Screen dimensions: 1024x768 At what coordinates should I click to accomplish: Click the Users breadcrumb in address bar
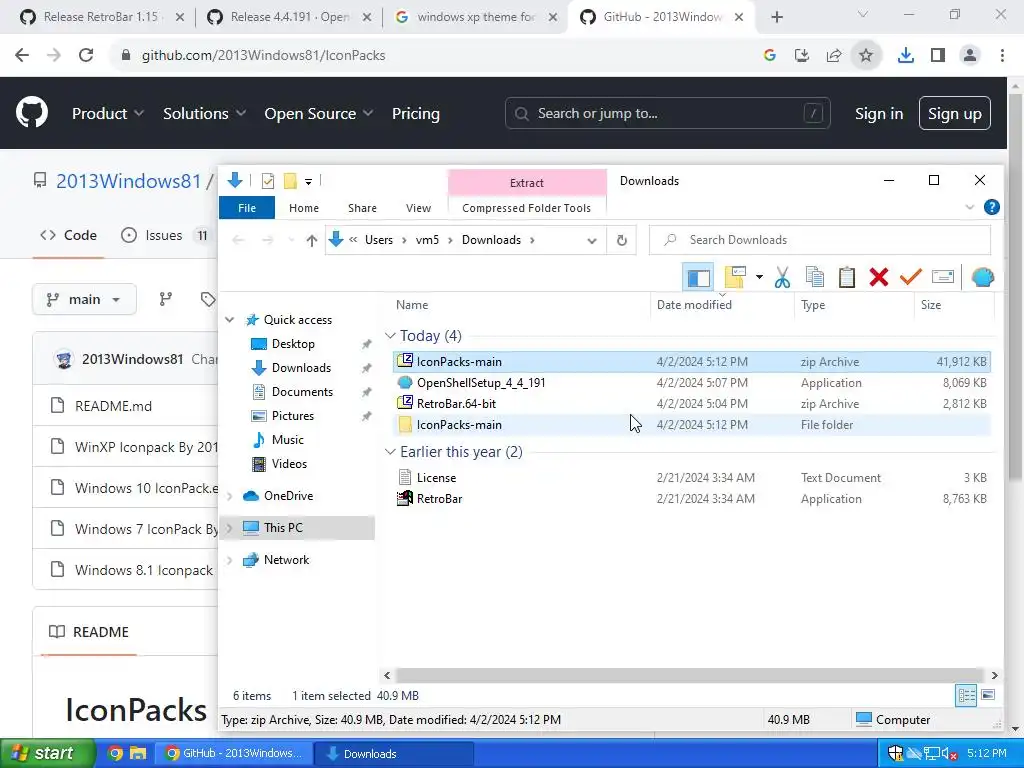coord(379,240)
